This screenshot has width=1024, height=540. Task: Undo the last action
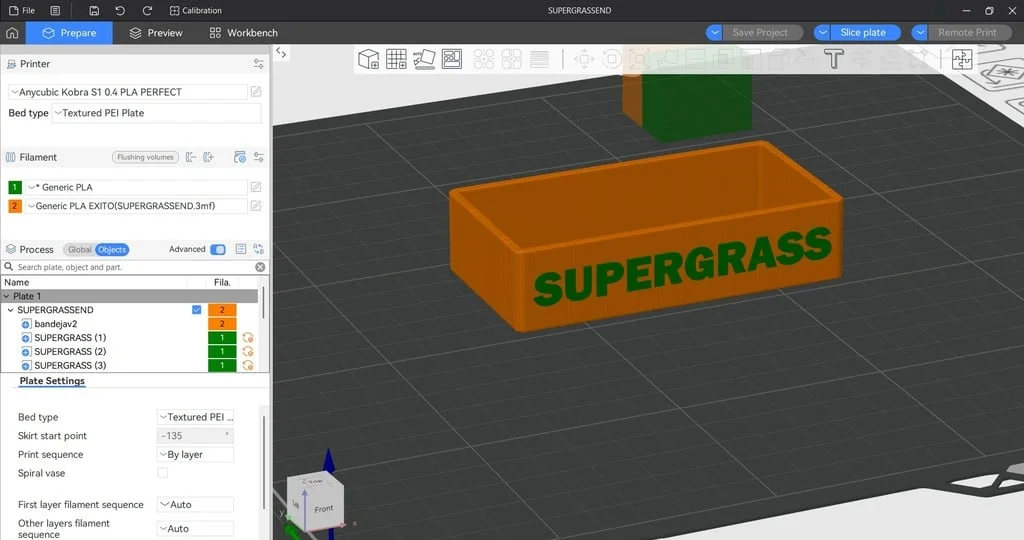pos(120,10)
